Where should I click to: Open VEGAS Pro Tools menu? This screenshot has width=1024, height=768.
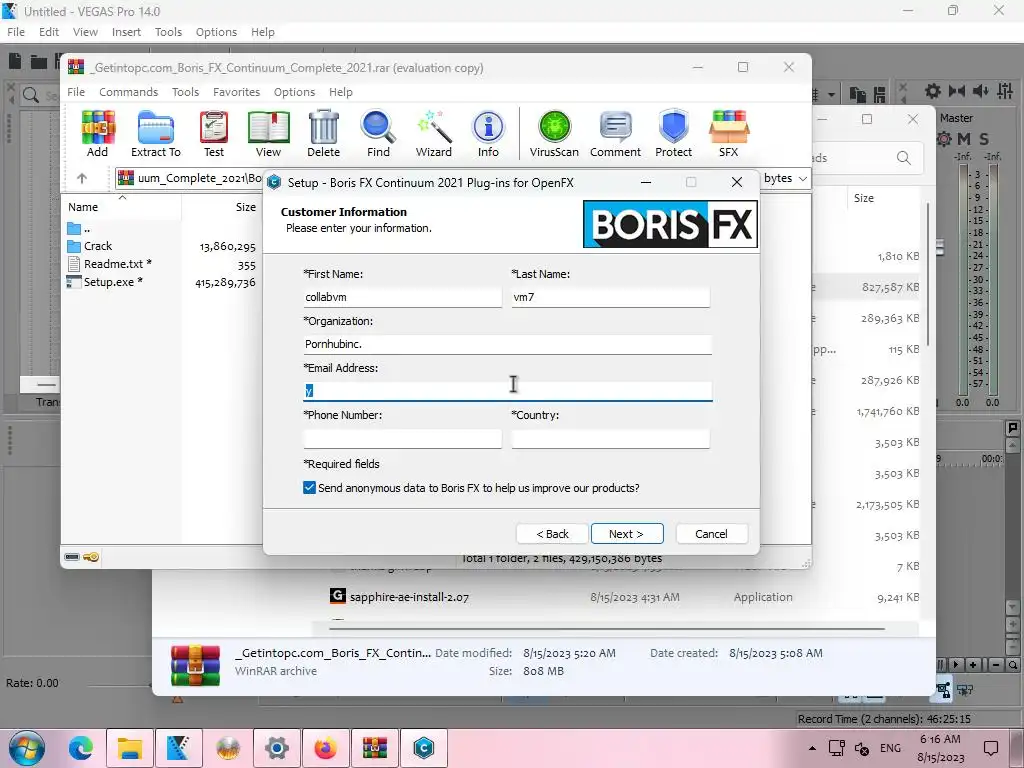[x=168, y=32]
